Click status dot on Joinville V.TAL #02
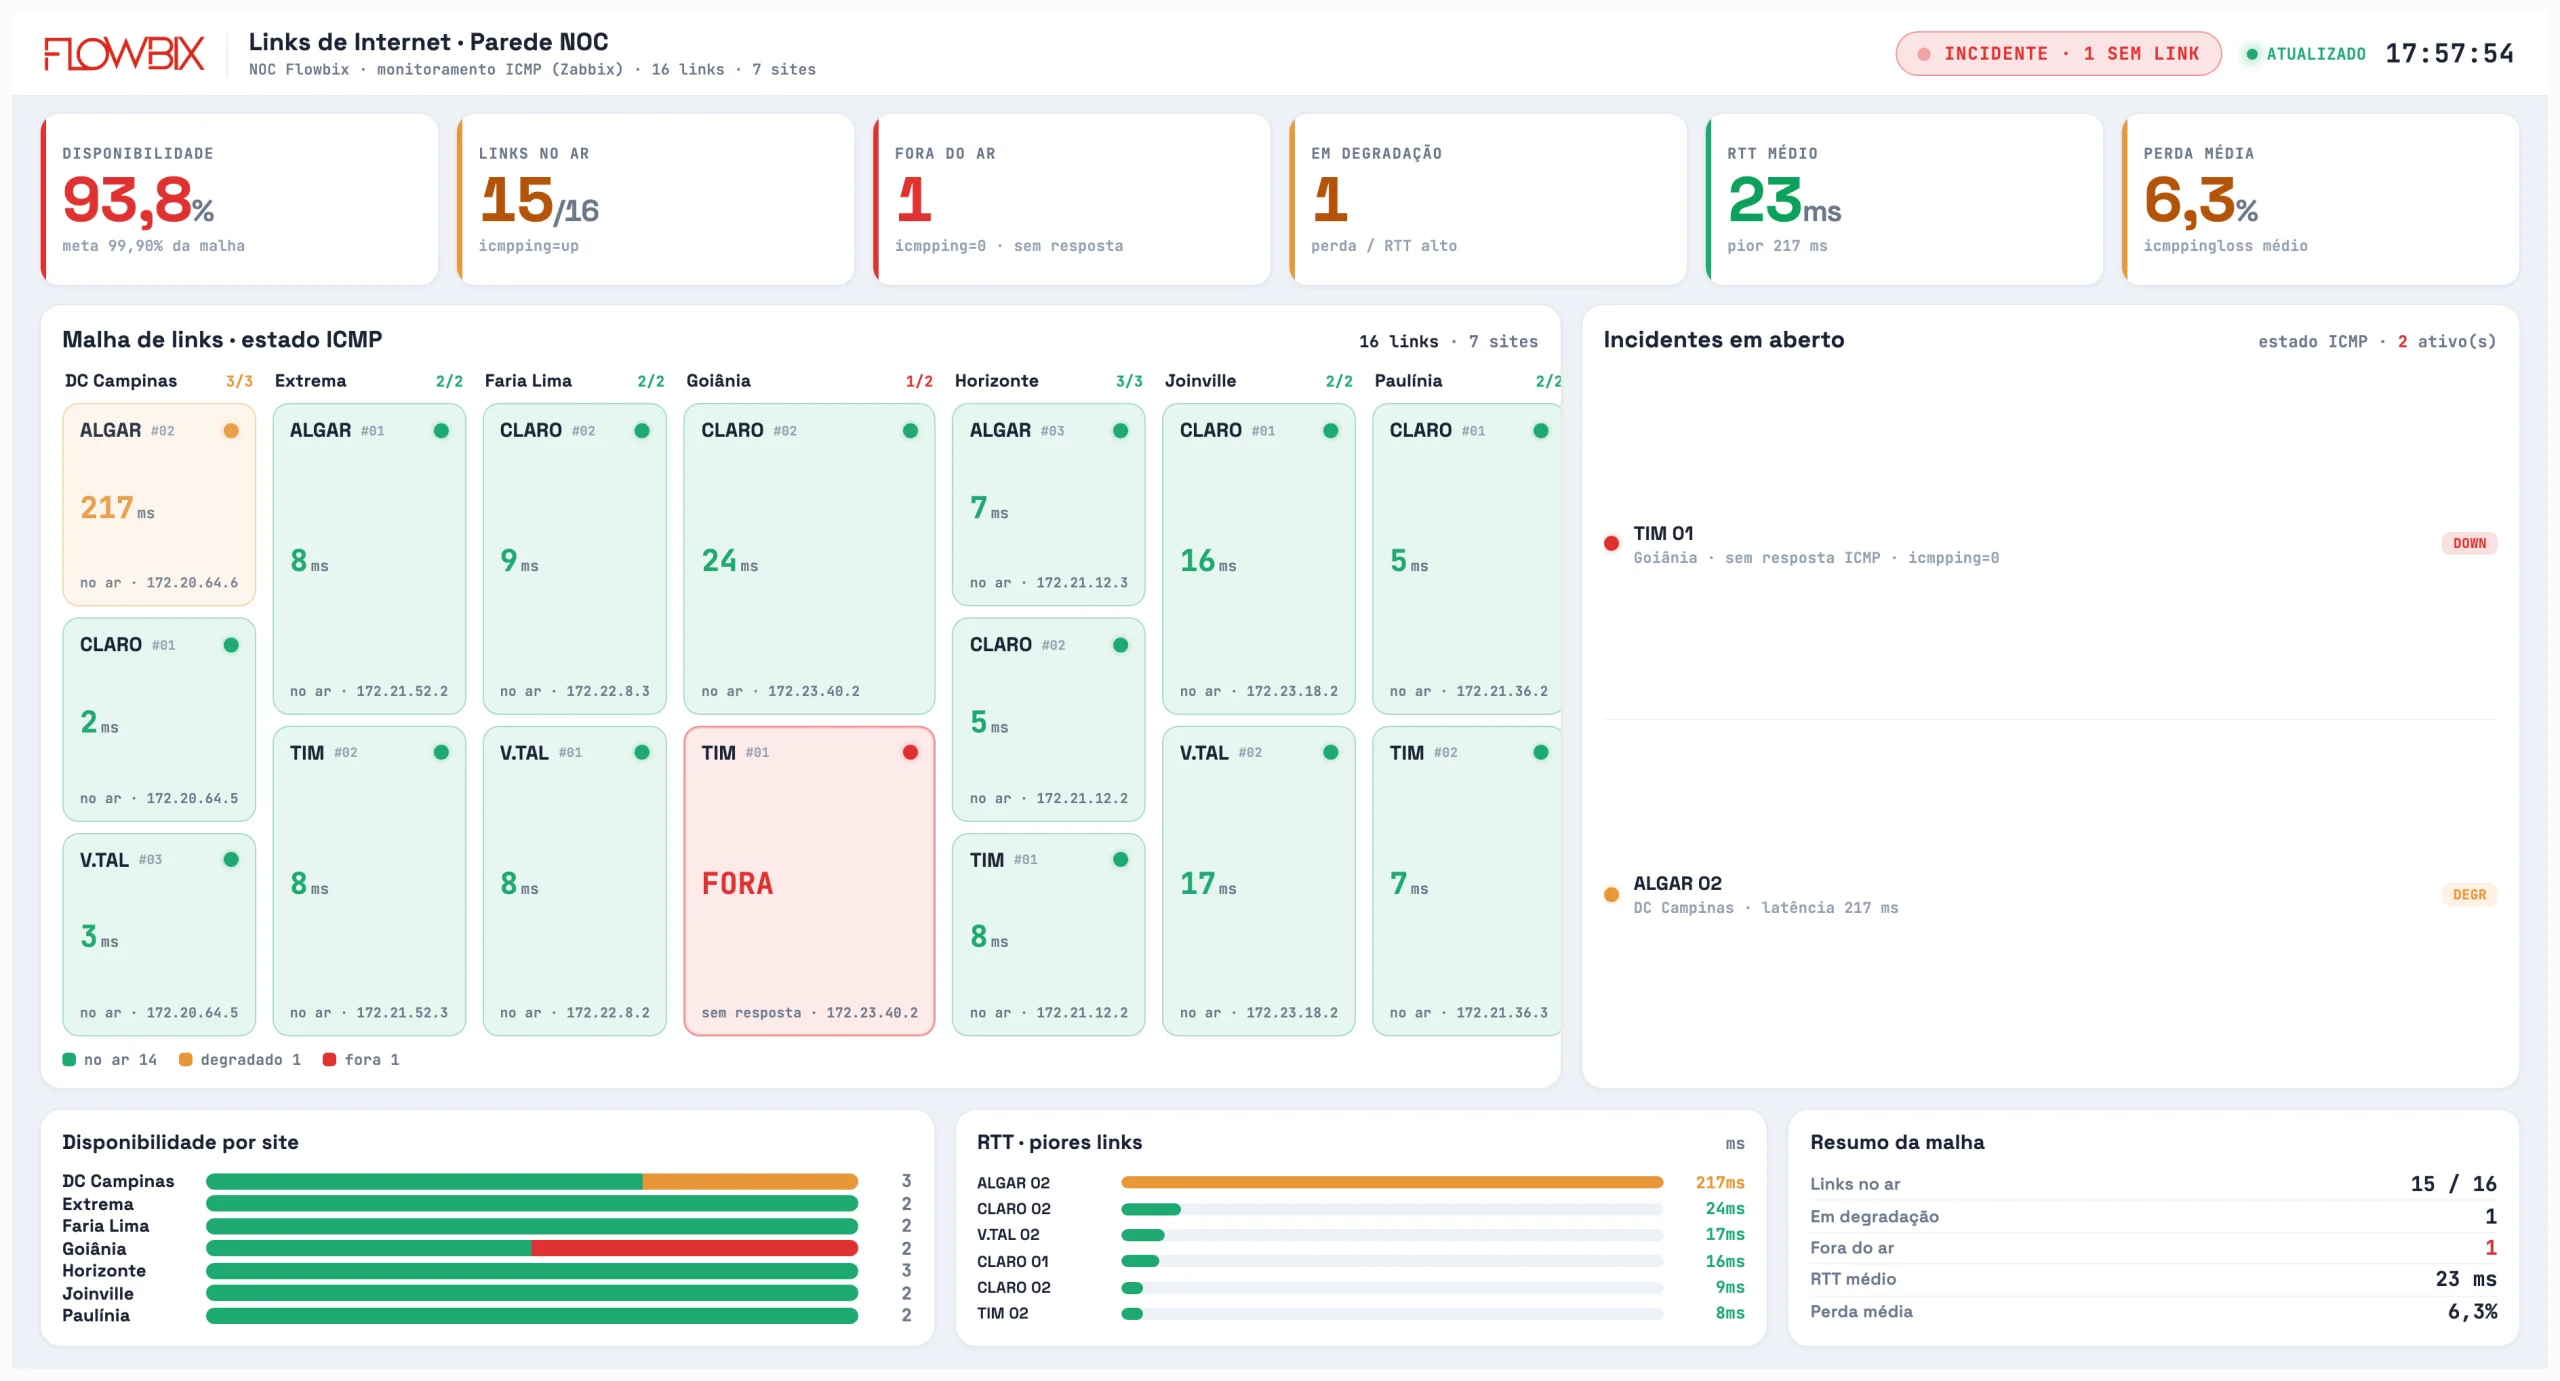This screenshot has width=2560, height=1381. point(1330,753)
